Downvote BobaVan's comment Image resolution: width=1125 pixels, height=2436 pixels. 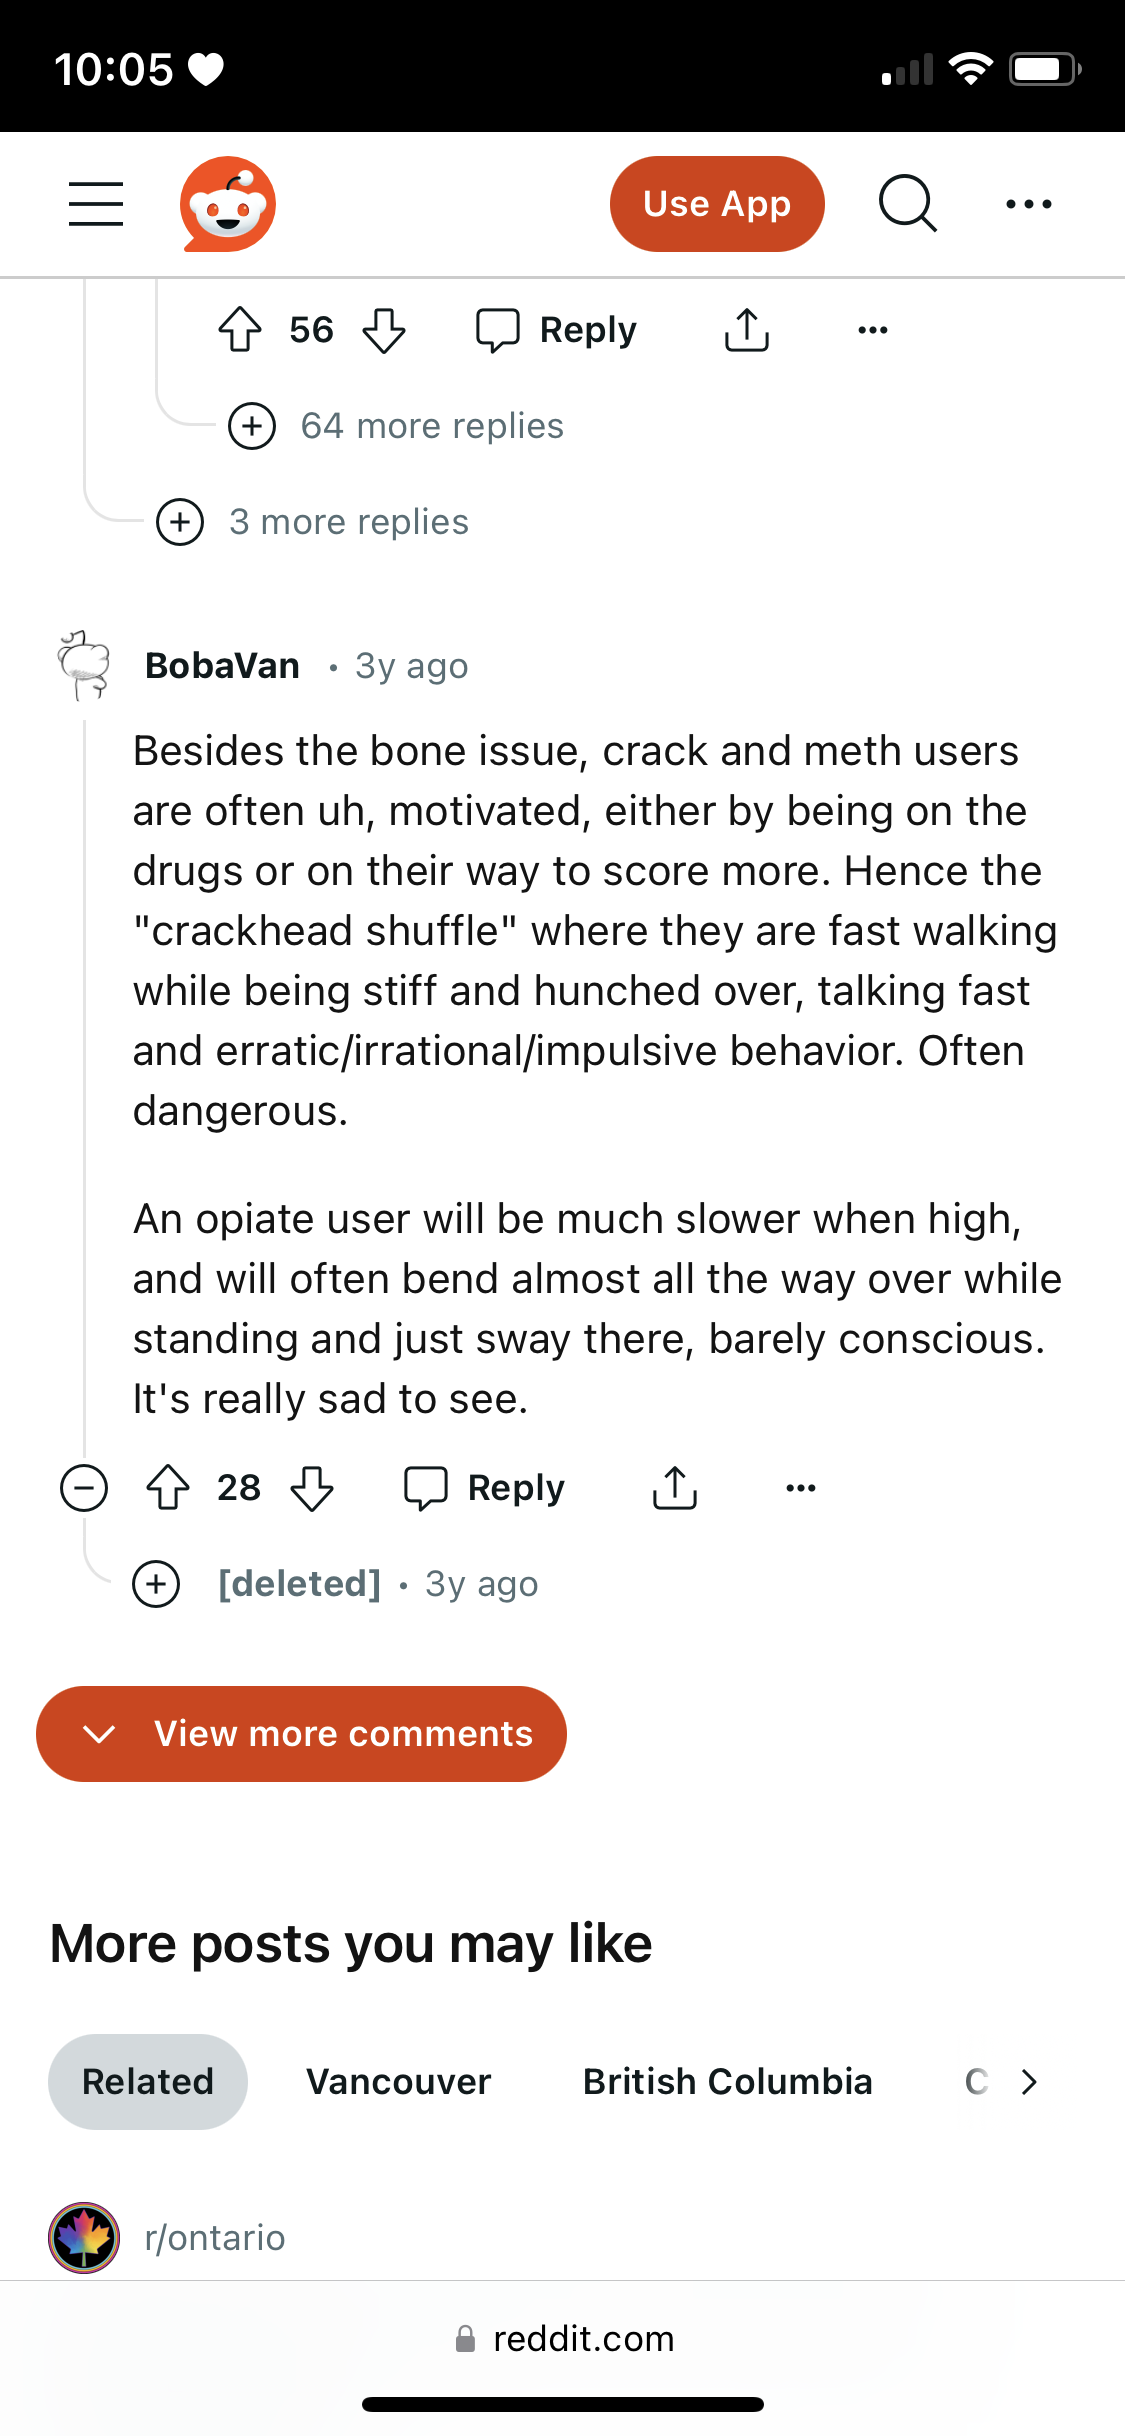[312, 1488]
